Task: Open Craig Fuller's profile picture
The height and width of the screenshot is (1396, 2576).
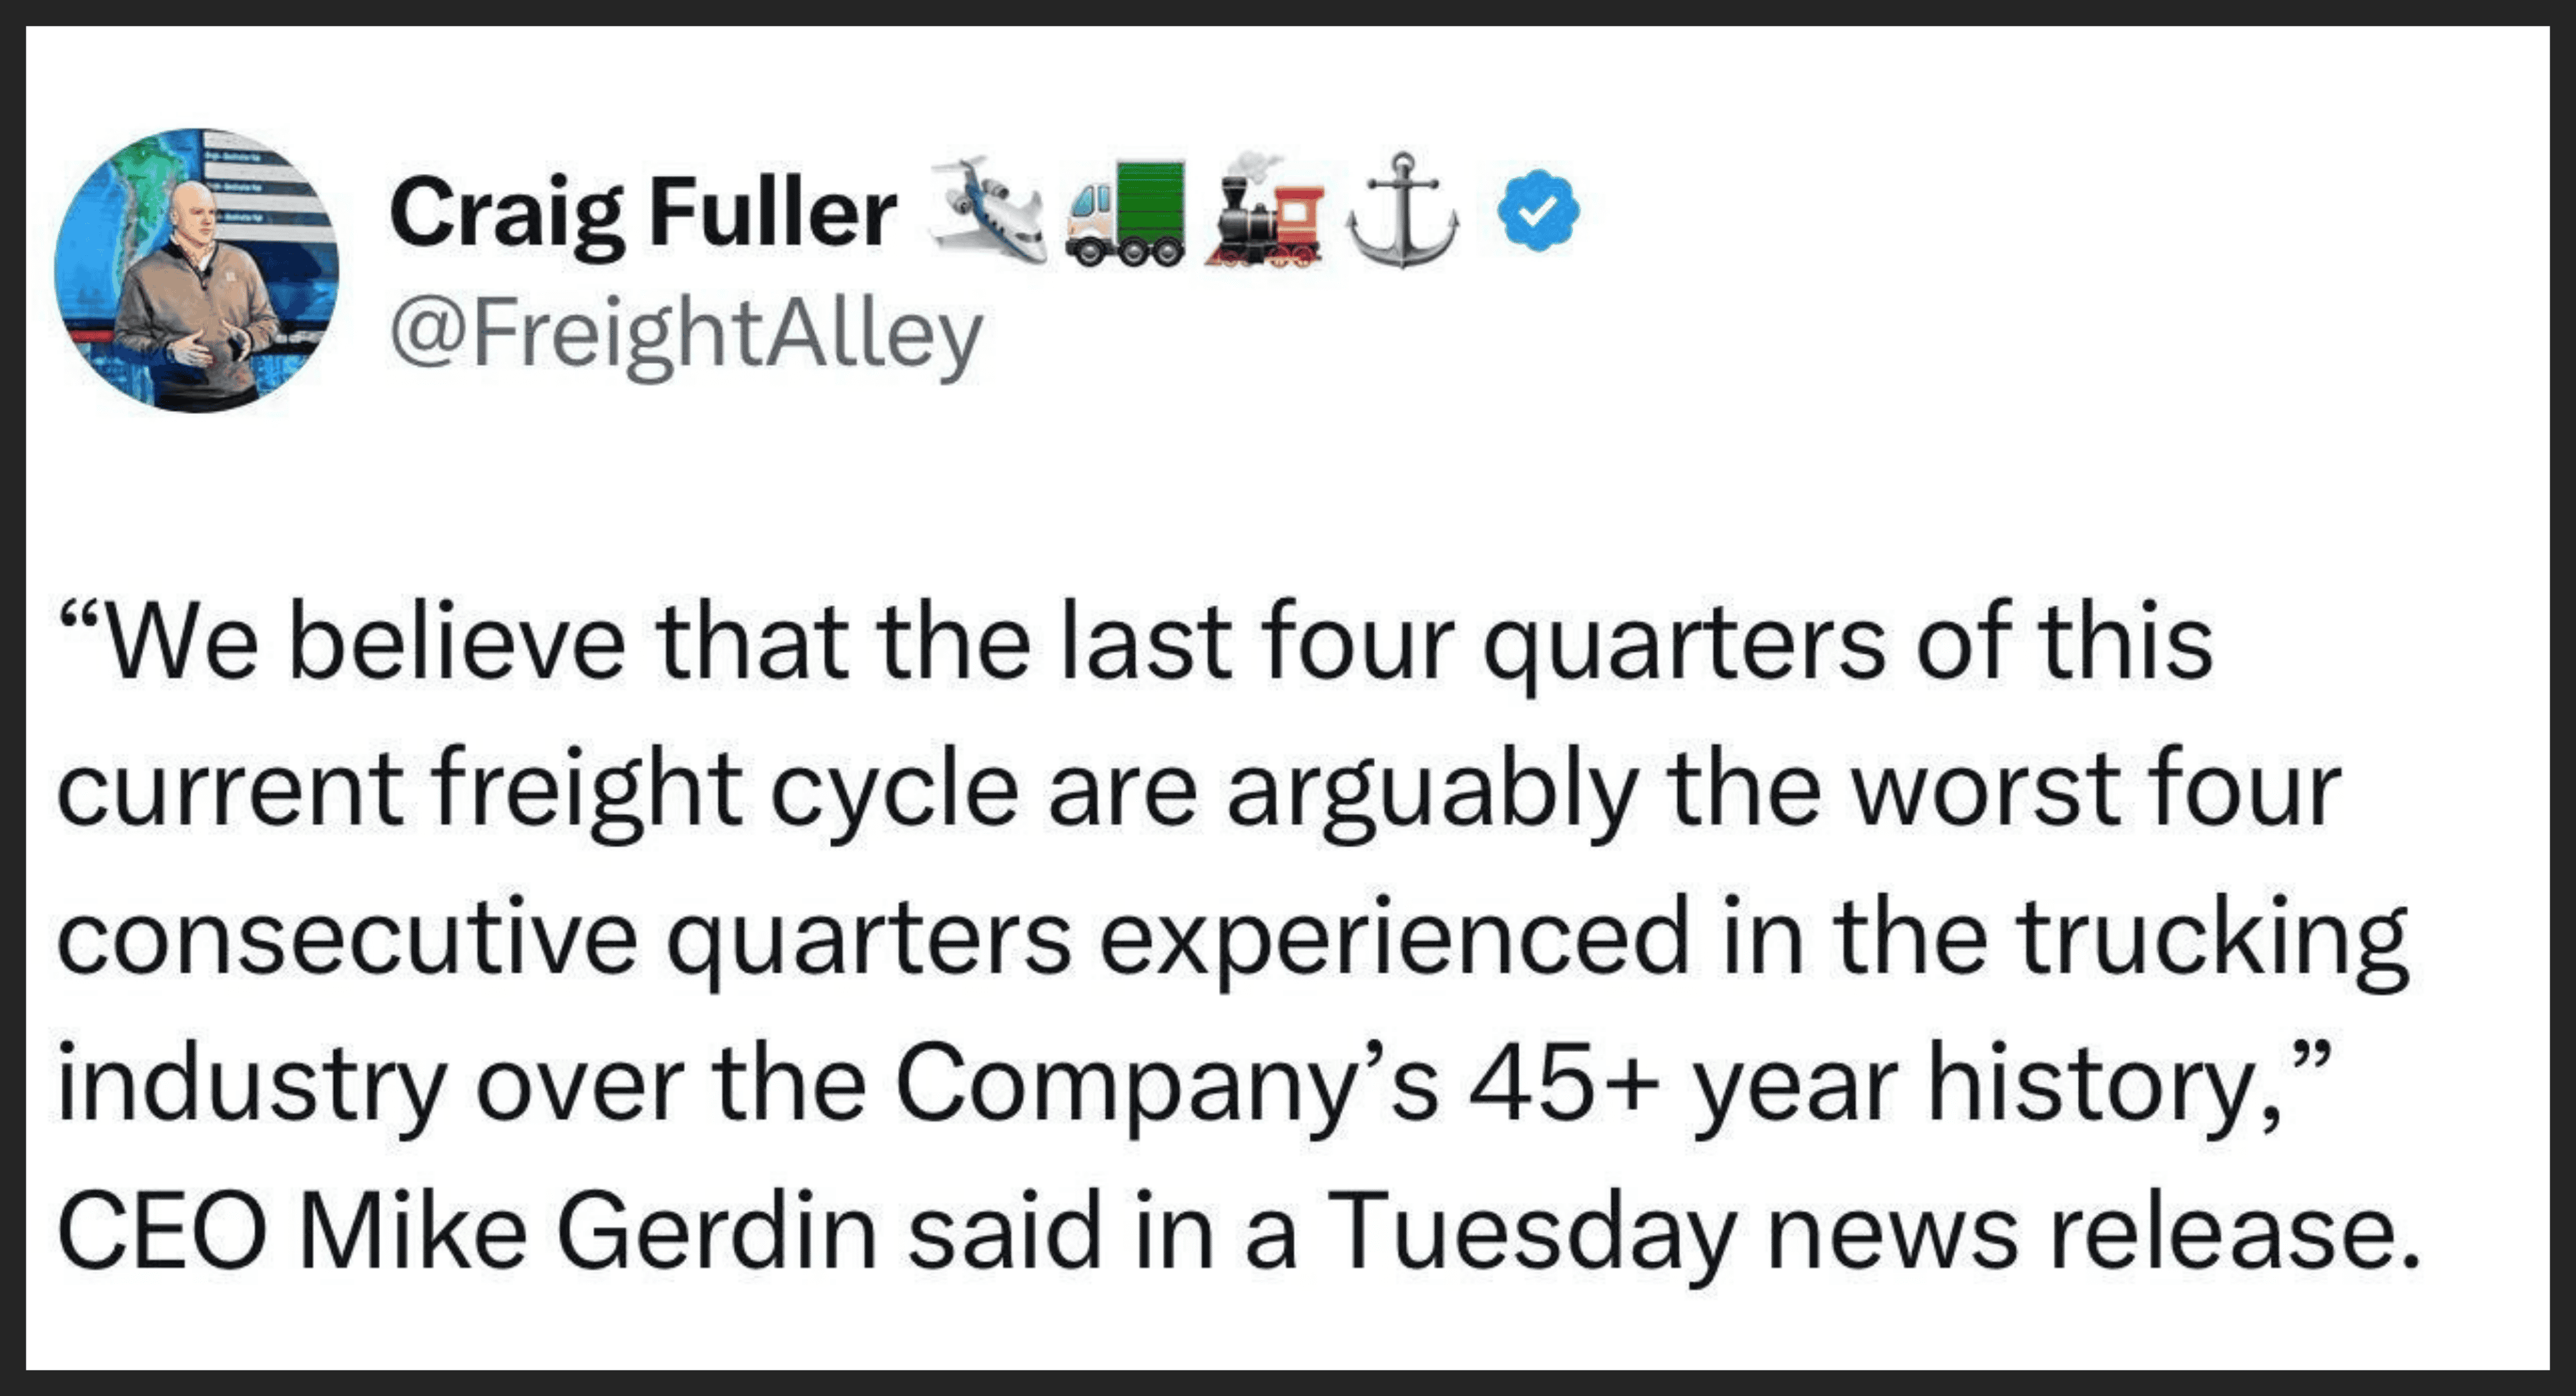Action: coord(197,270)
